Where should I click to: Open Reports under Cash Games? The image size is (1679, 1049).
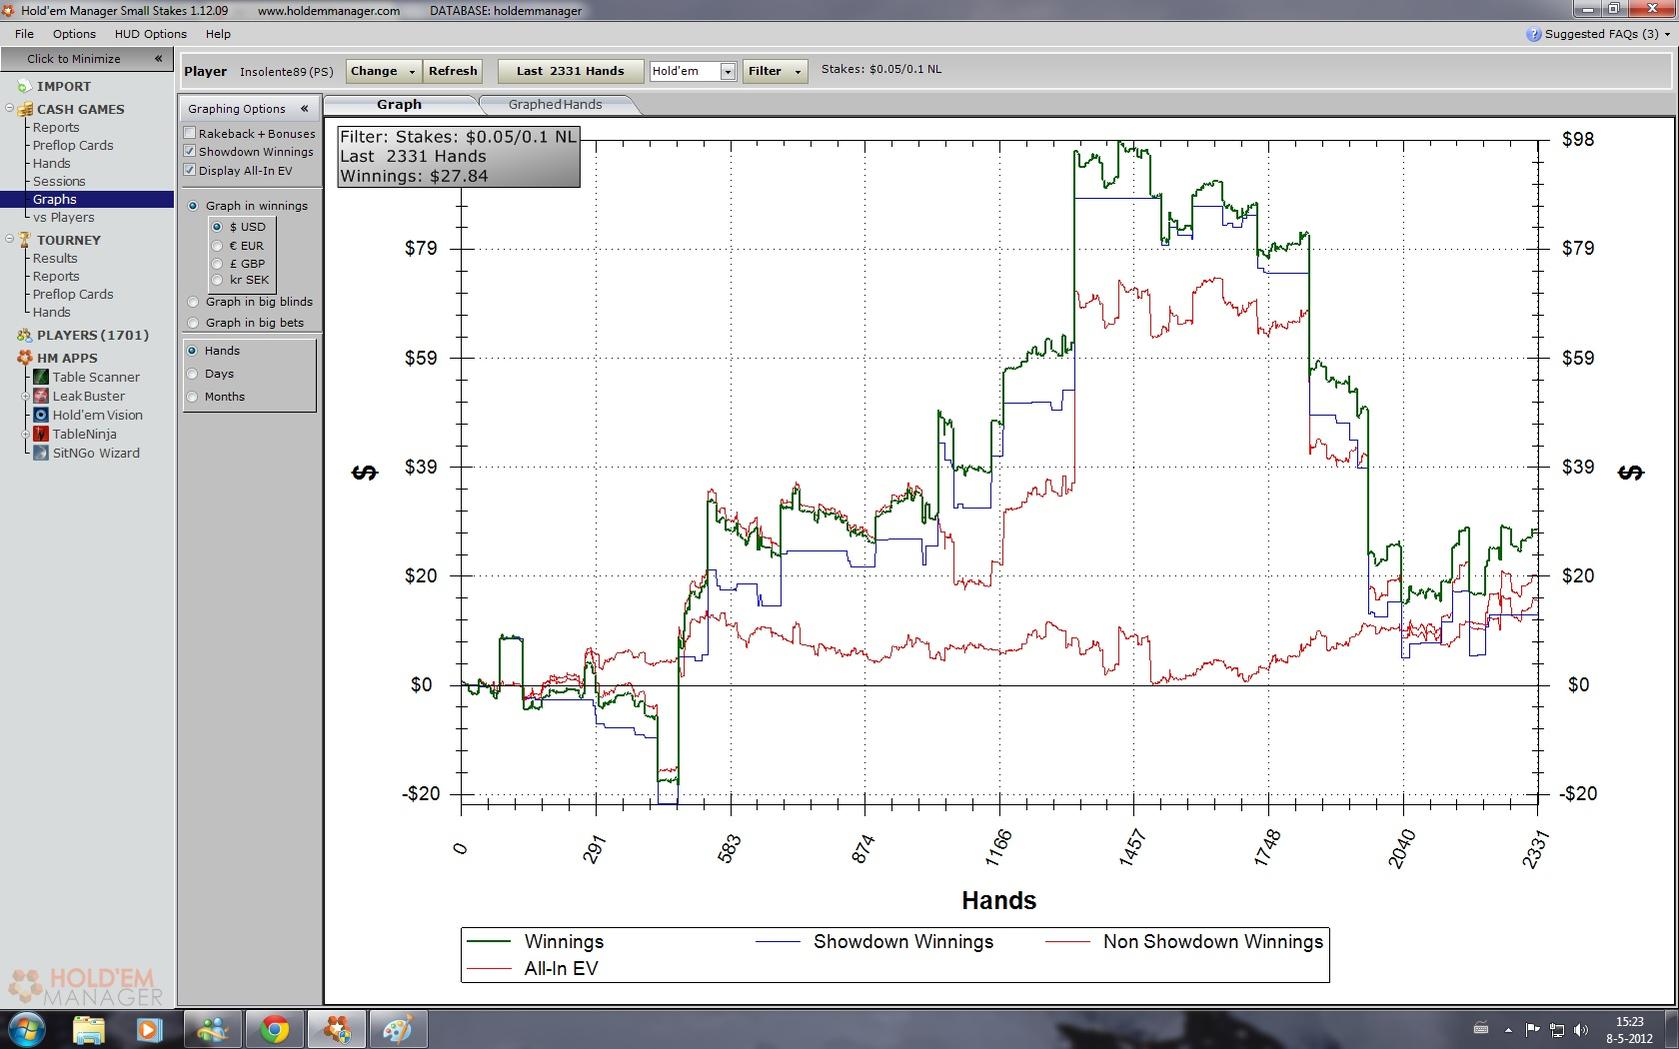(x=56, y=127)
